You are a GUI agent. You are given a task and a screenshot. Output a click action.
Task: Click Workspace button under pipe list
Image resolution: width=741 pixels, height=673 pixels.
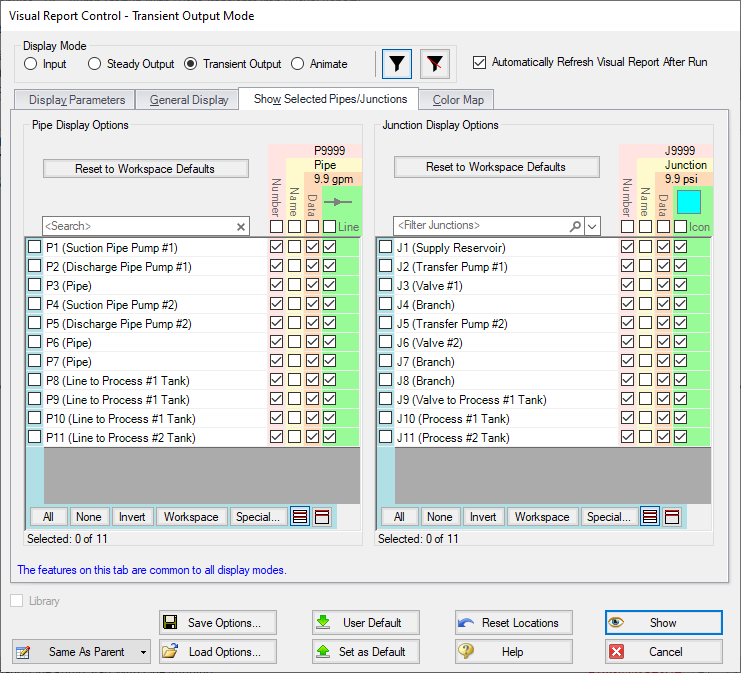click(x=191, y=517)
